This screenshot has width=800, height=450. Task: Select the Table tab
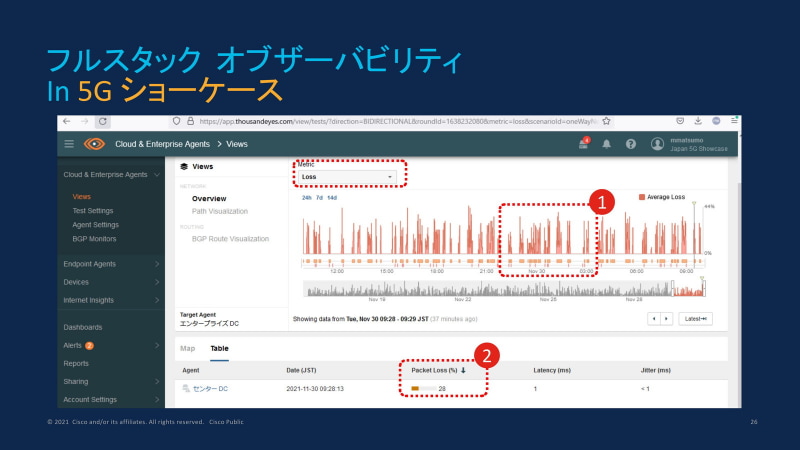point(219,348)
